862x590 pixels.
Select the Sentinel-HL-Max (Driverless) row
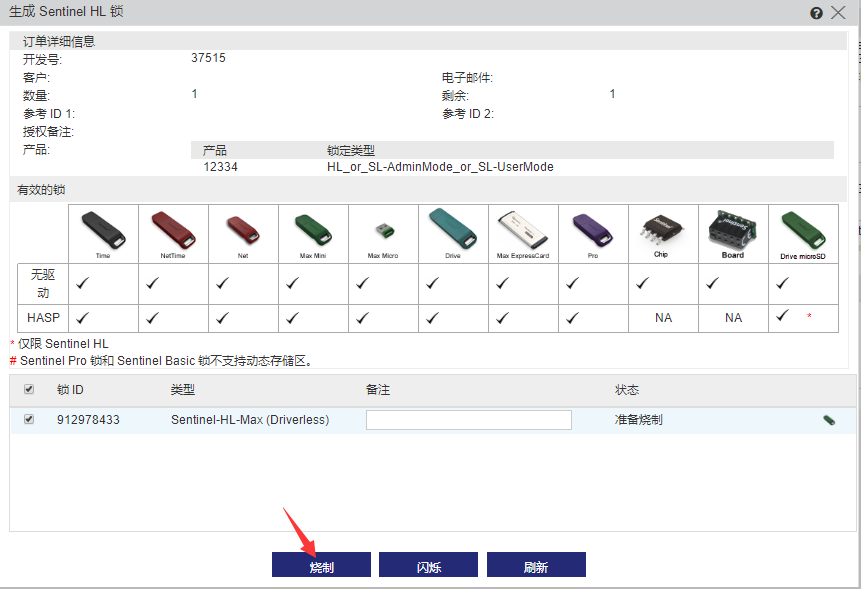(250, 420)
